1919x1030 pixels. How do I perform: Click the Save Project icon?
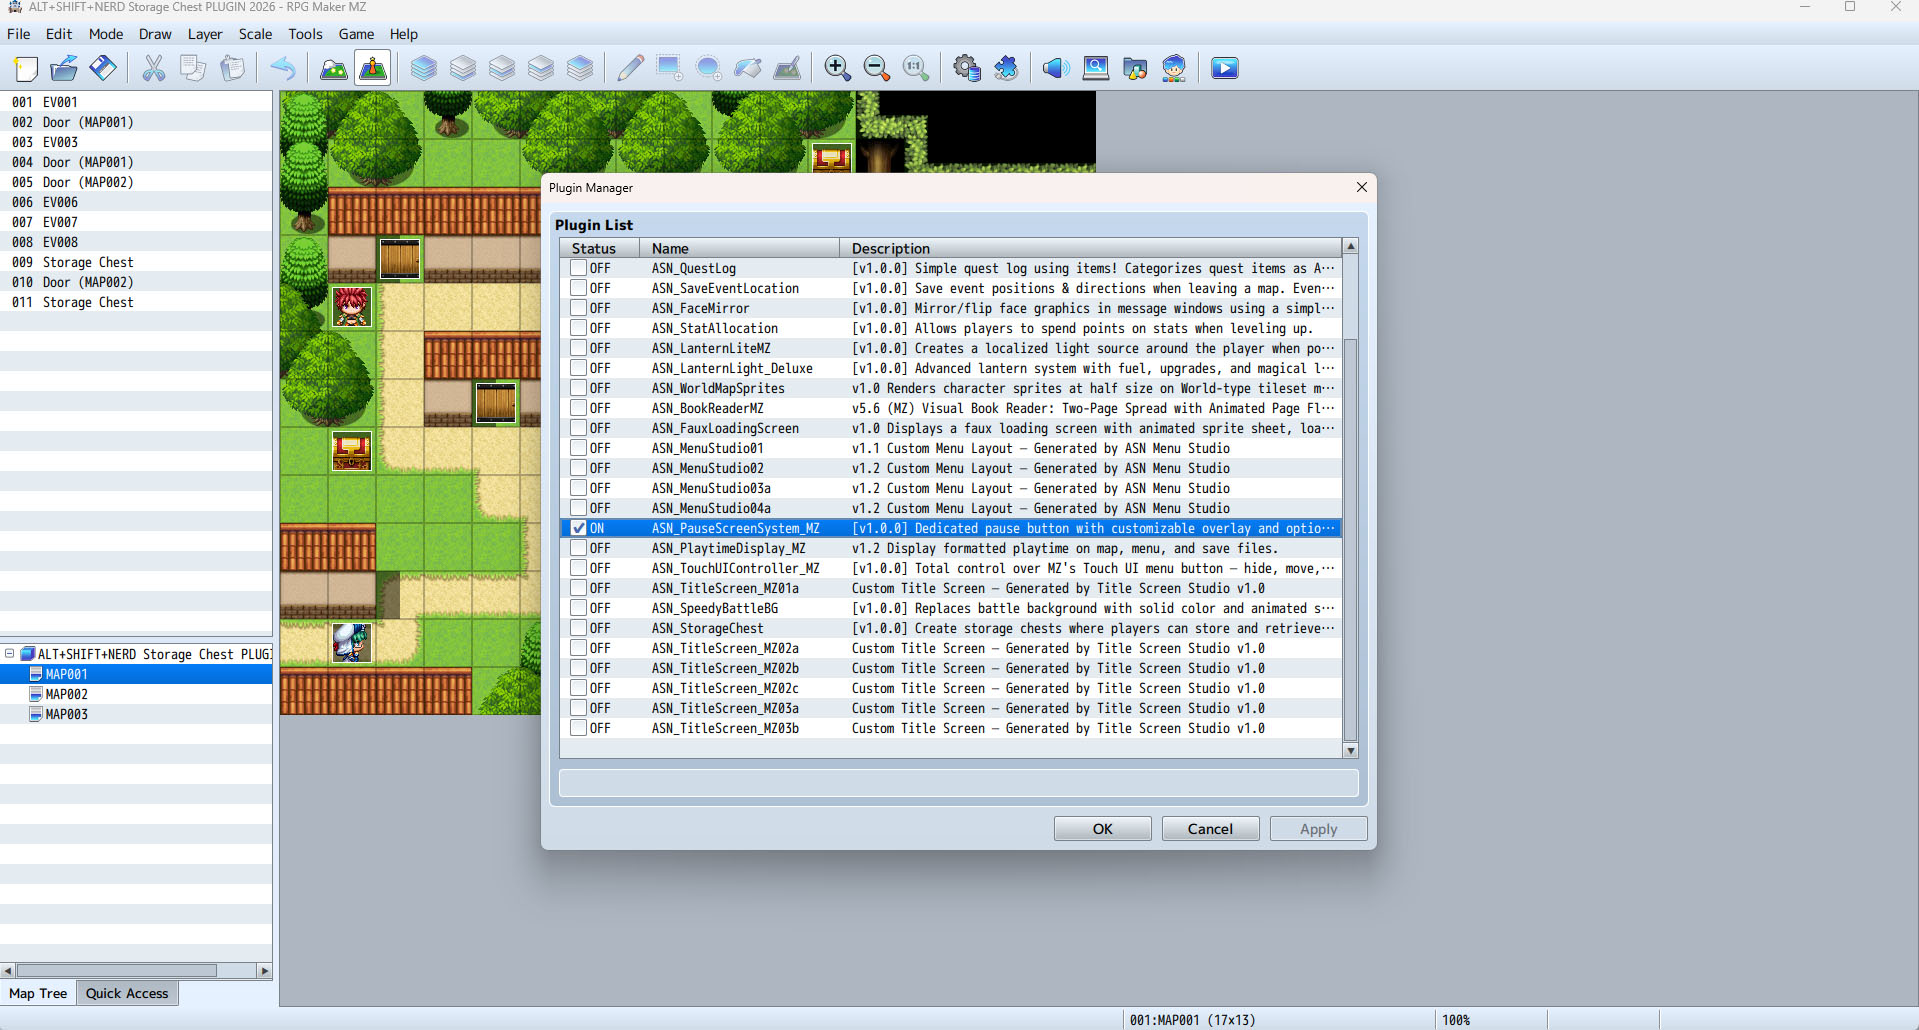(103, 68)
